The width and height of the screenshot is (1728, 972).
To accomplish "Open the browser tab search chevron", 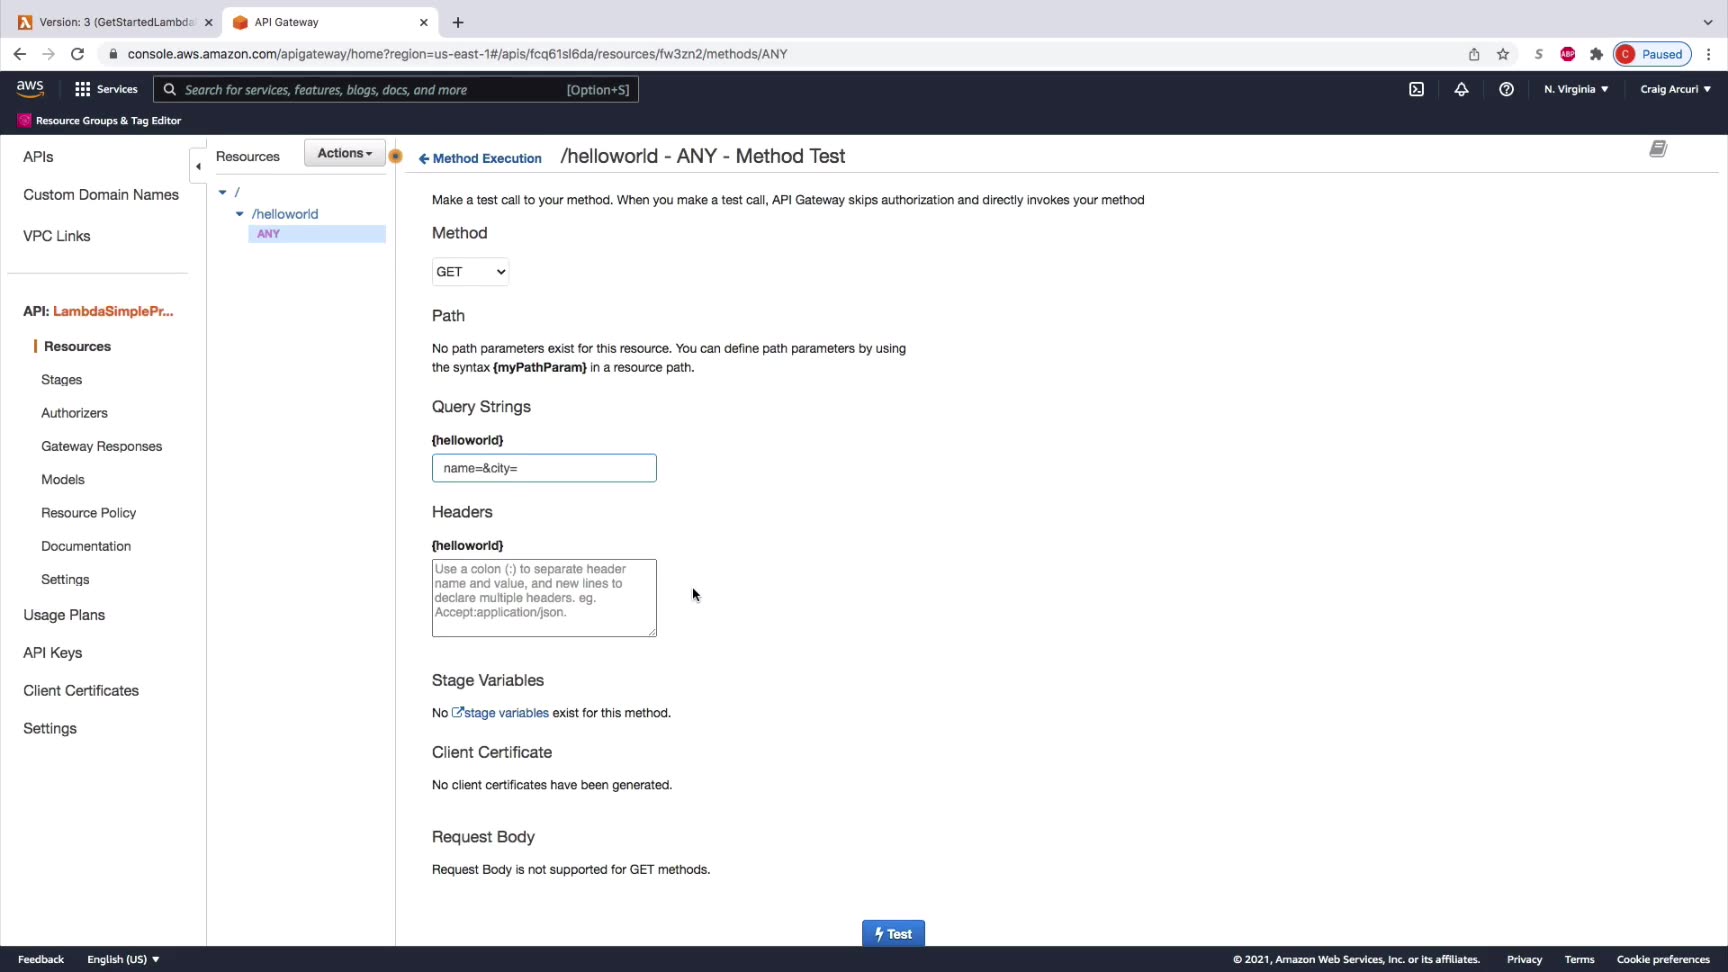I will (1708, 22).
